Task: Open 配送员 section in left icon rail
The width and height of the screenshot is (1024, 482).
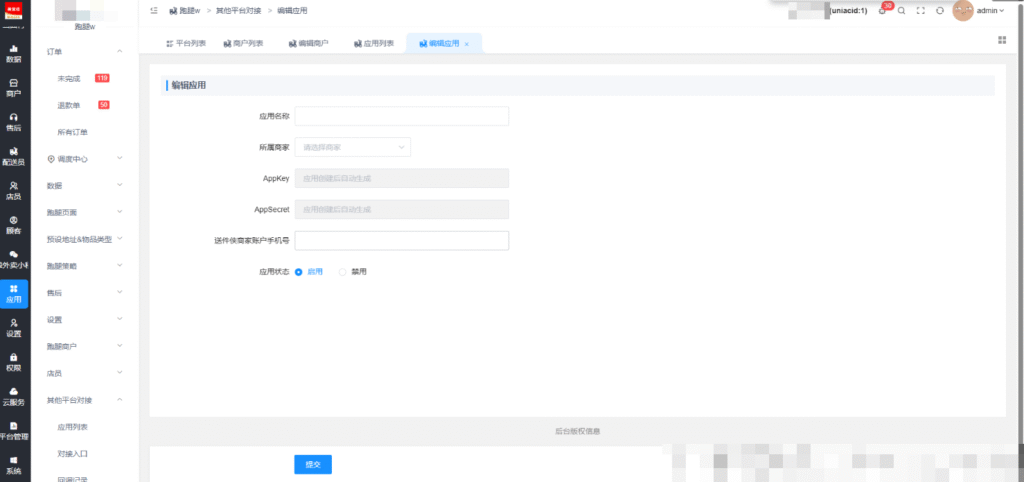Action: (13, 155)
